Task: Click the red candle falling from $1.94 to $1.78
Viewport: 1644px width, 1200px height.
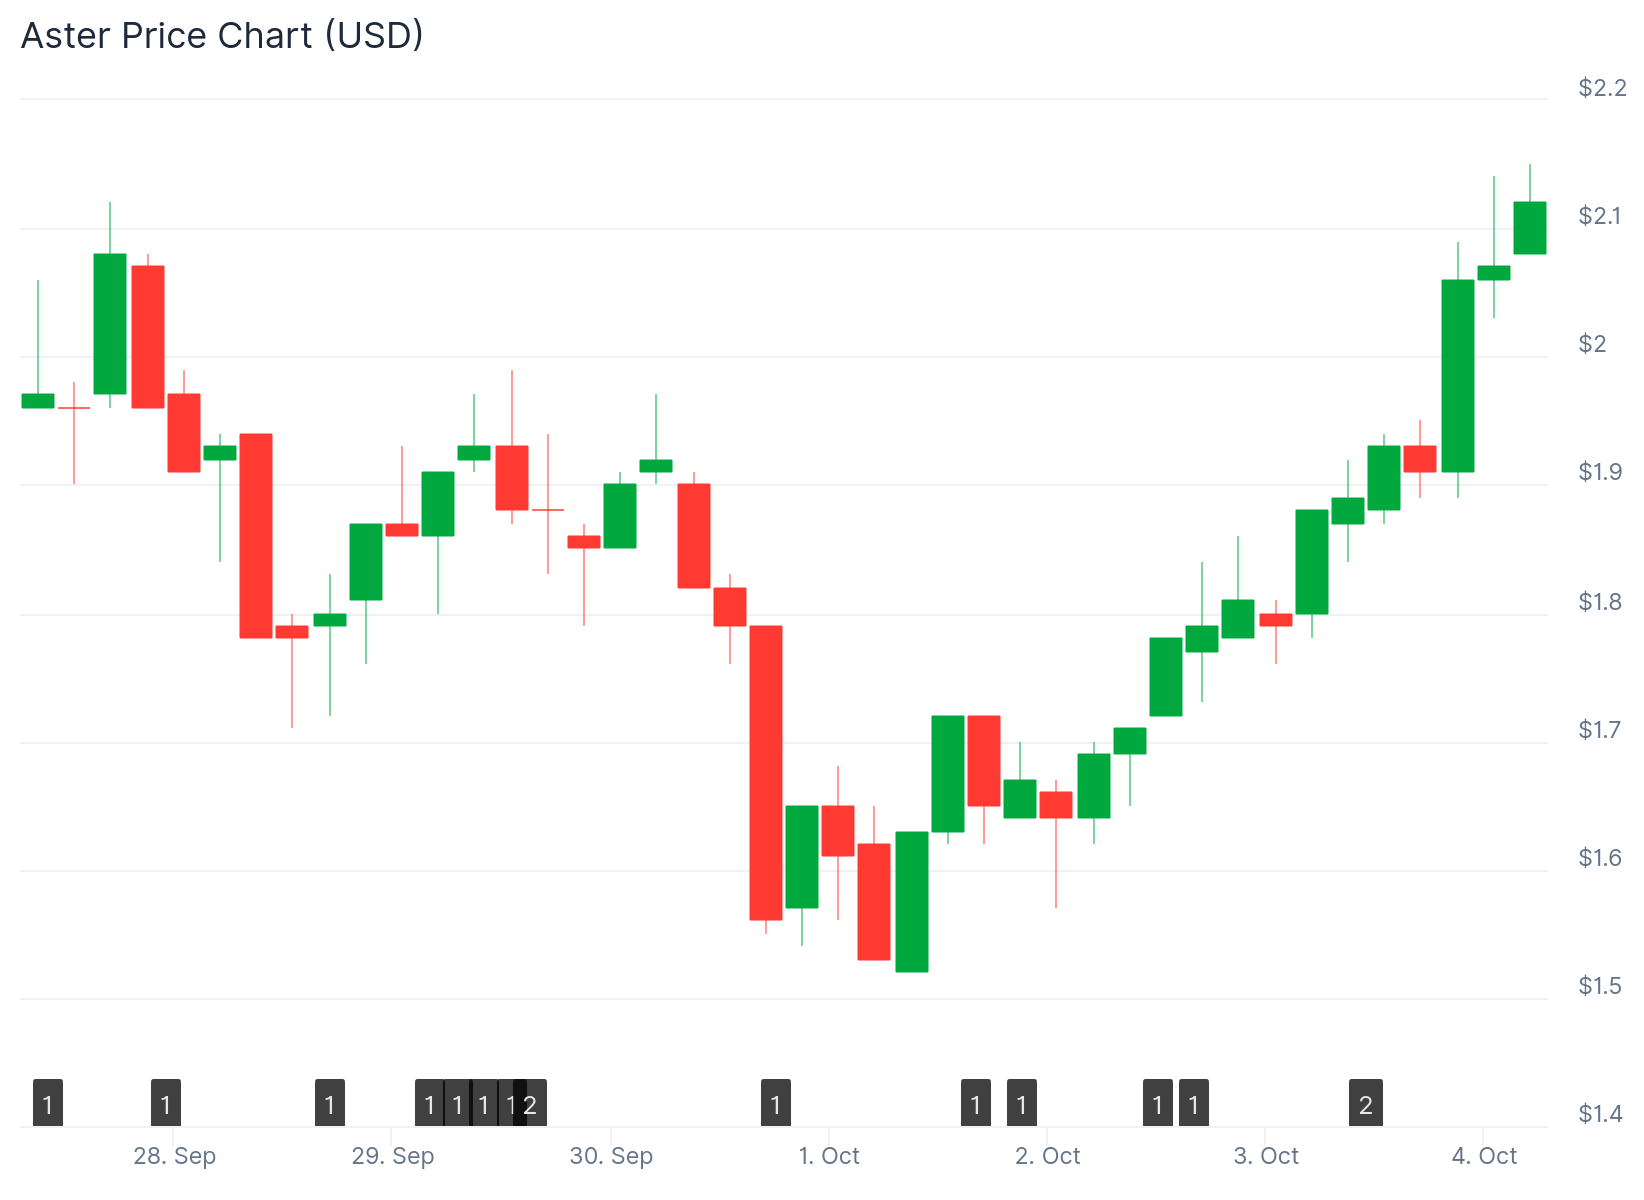Action: pos(256,535)
